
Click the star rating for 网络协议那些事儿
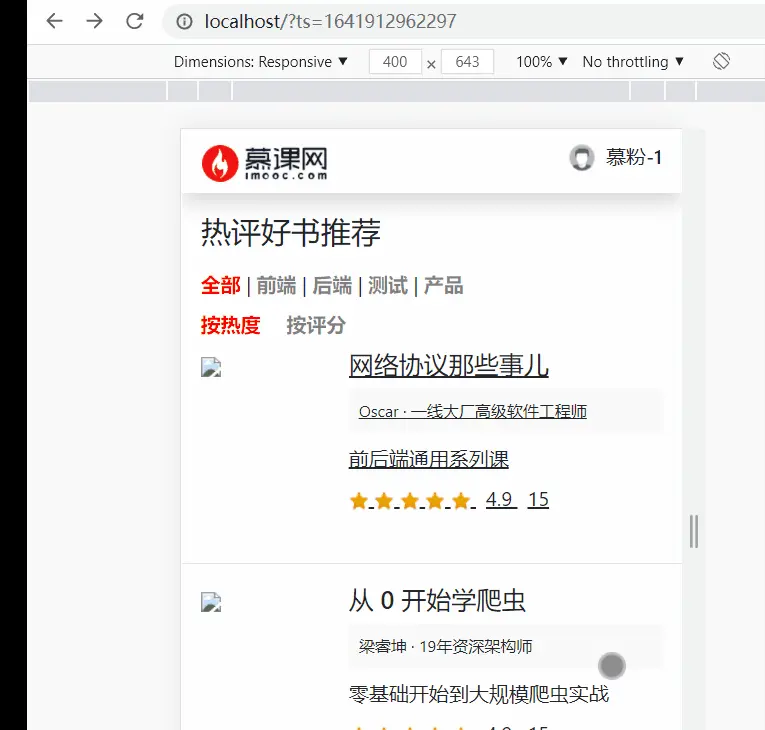tap(412, 501)
